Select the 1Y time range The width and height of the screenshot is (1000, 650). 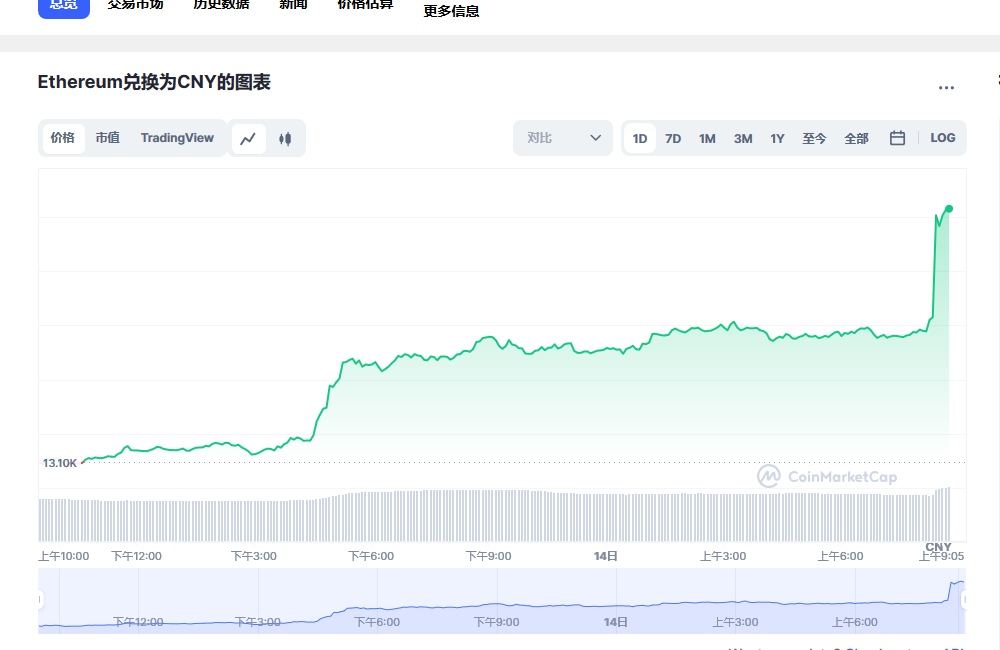pos(777,138)
